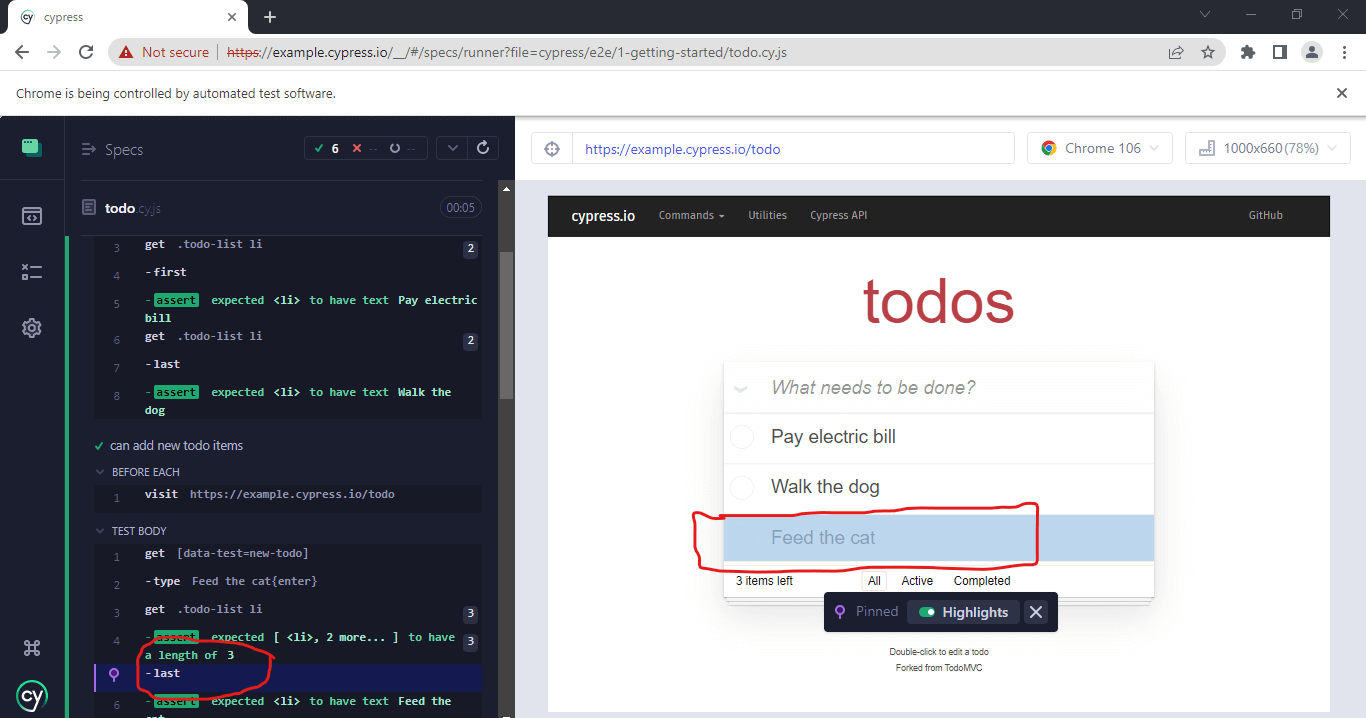The width and height of the screenshot is (1366, 718).
Task: Open the 1000x660 viewport dropdown
Action: [x=1268, y=148]
